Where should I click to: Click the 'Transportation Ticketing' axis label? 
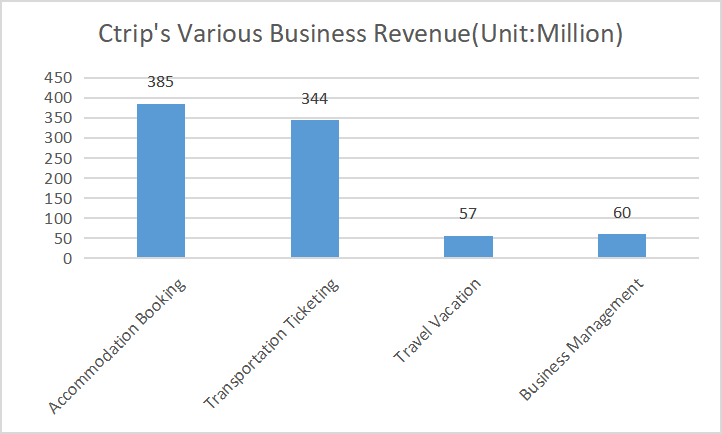point(272,344)
